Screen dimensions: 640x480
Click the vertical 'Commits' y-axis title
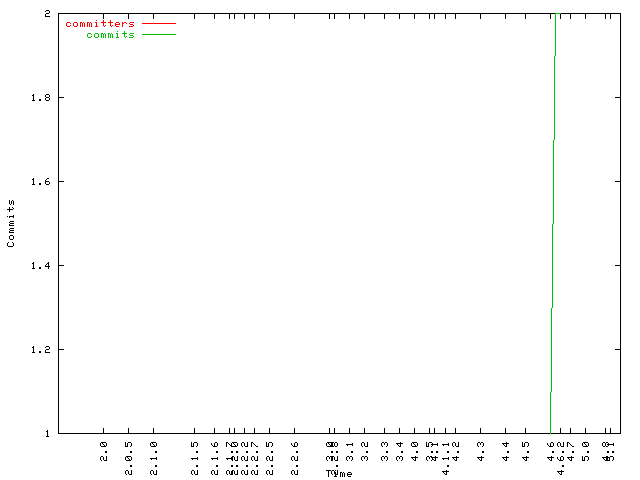pos(11,223)
